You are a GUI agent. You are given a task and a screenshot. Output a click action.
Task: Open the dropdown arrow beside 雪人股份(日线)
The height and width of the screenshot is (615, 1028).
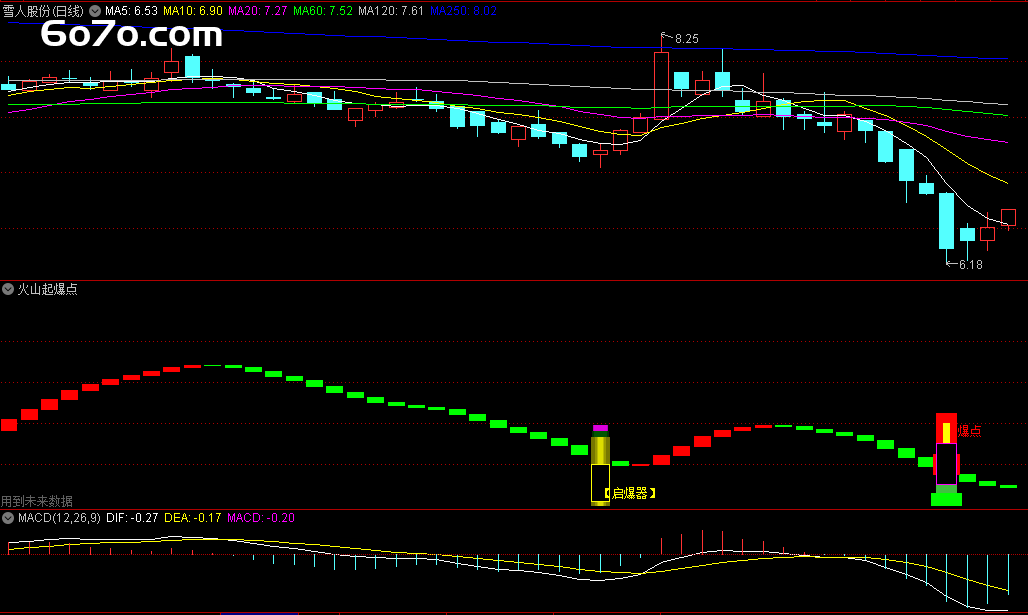click(x=95, y=10)
